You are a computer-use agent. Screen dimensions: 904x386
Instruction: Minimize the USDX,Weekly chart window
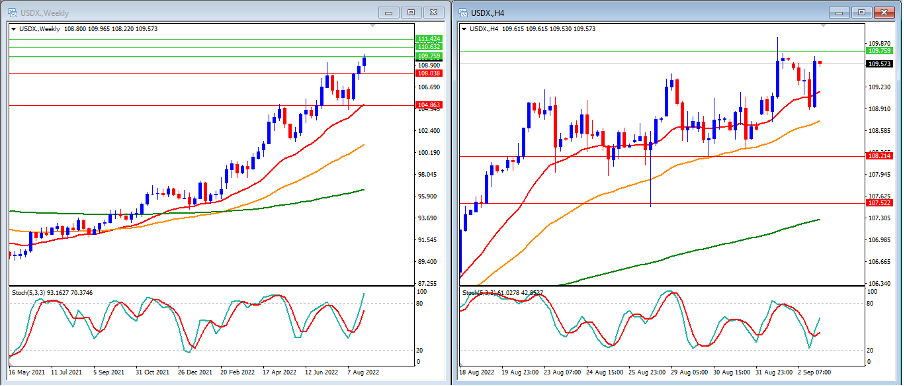pyautogui.click(x=390, y=12)
